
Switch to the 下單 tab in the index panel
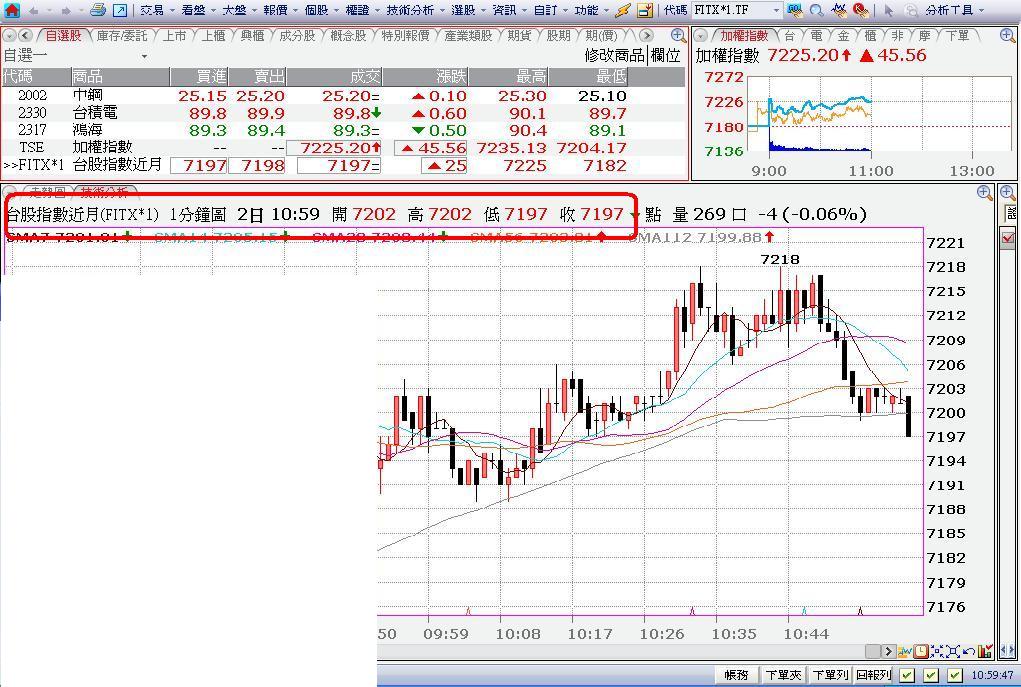point(957,36)
